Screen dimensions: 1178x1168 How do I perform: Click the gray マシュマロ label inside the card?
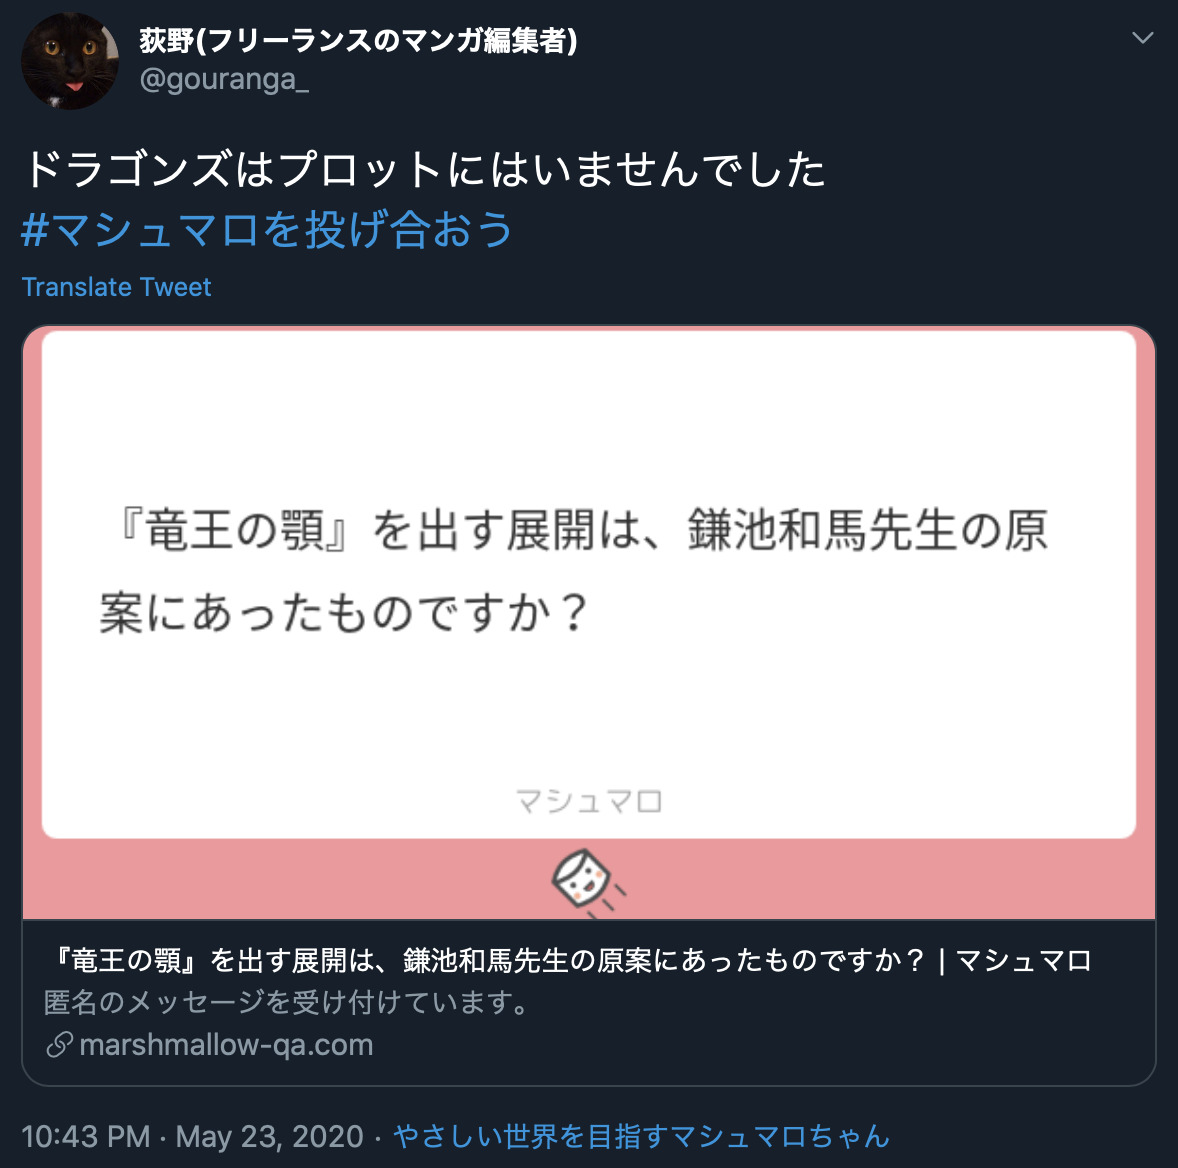tap(588, 801)
